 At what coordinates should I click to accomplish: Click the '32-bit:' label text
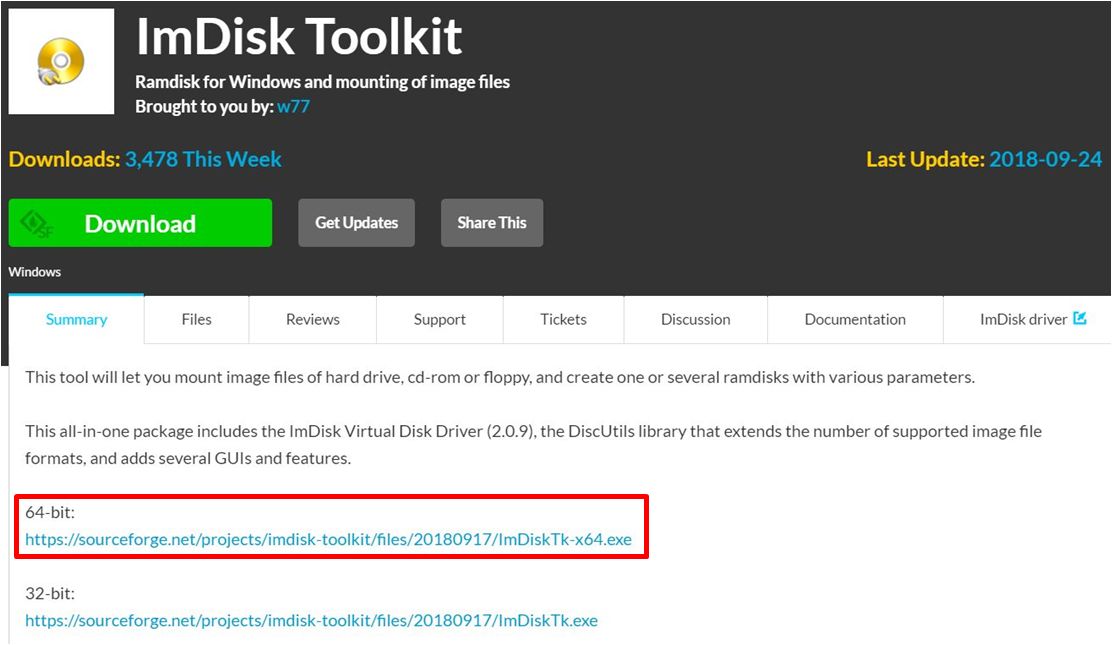(x=50, y=593)
